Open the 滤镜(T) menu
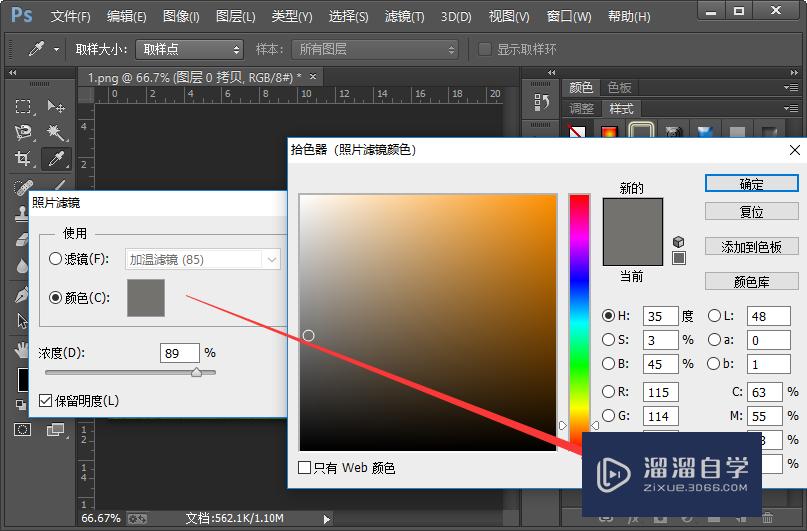This screenshot has width=807, height=531. [x=405, y=16]
